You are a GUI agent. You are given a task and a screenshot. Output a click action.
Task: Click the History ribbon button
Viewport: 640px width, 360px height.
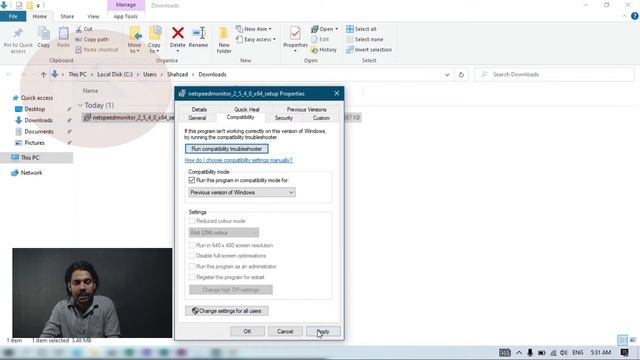[324, 49]
